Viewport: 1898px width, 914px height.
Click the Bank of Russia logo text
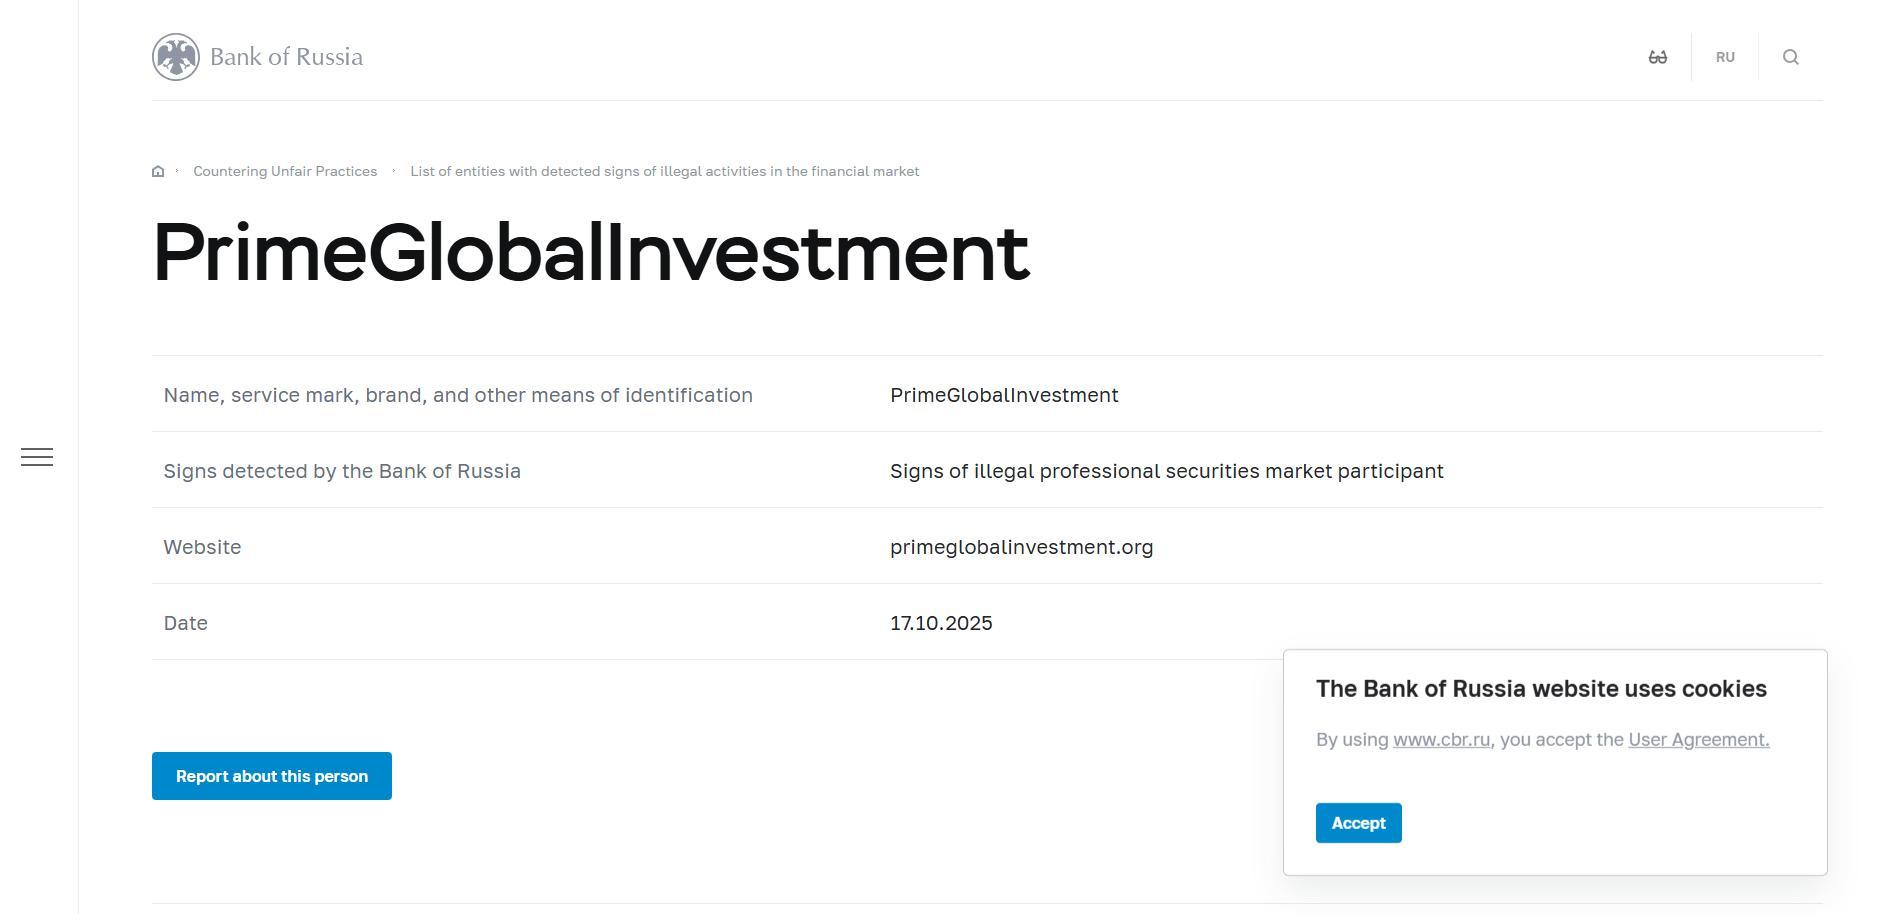click(286, 57)
